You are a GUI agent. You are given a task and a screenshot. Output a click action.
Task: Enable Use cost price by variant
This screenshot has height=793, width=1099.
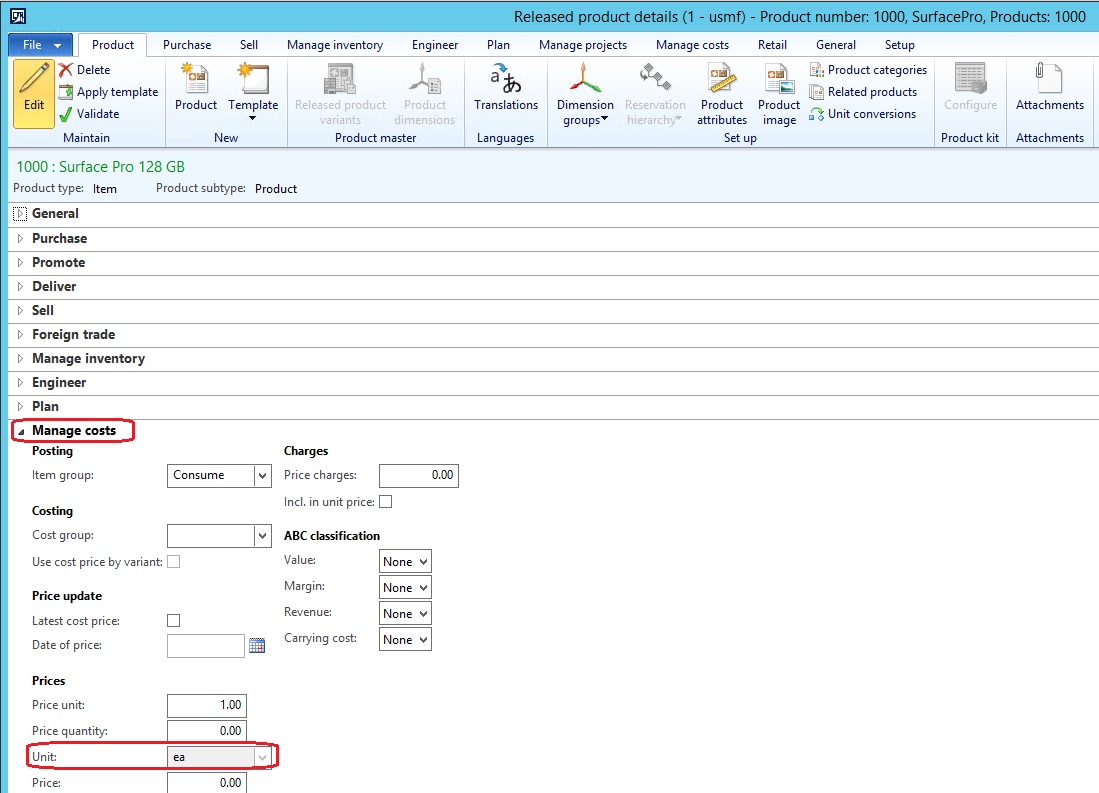pyautogui.click(x=173, y=562)
